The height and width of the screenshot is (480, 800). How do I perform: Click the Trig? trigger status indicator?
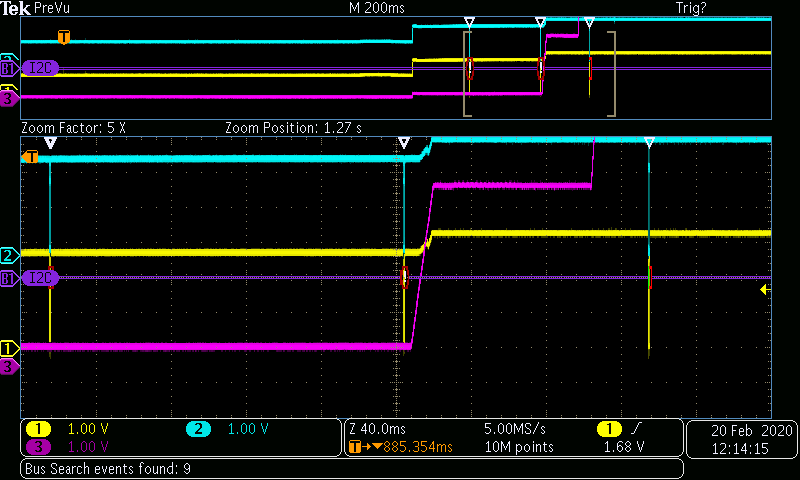(691, 8)
